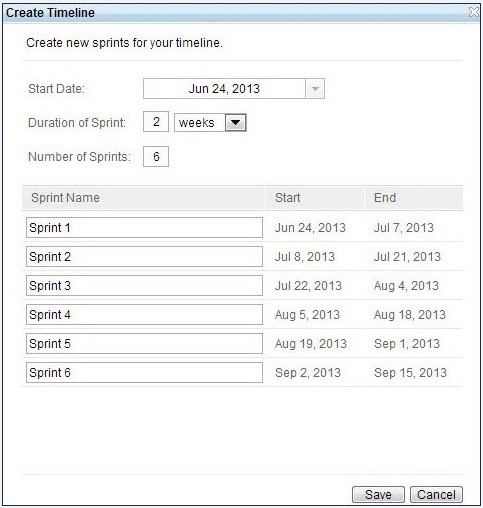Close the Create Timeline dialog
The image size is (483, 508).
tap(474, 12)
